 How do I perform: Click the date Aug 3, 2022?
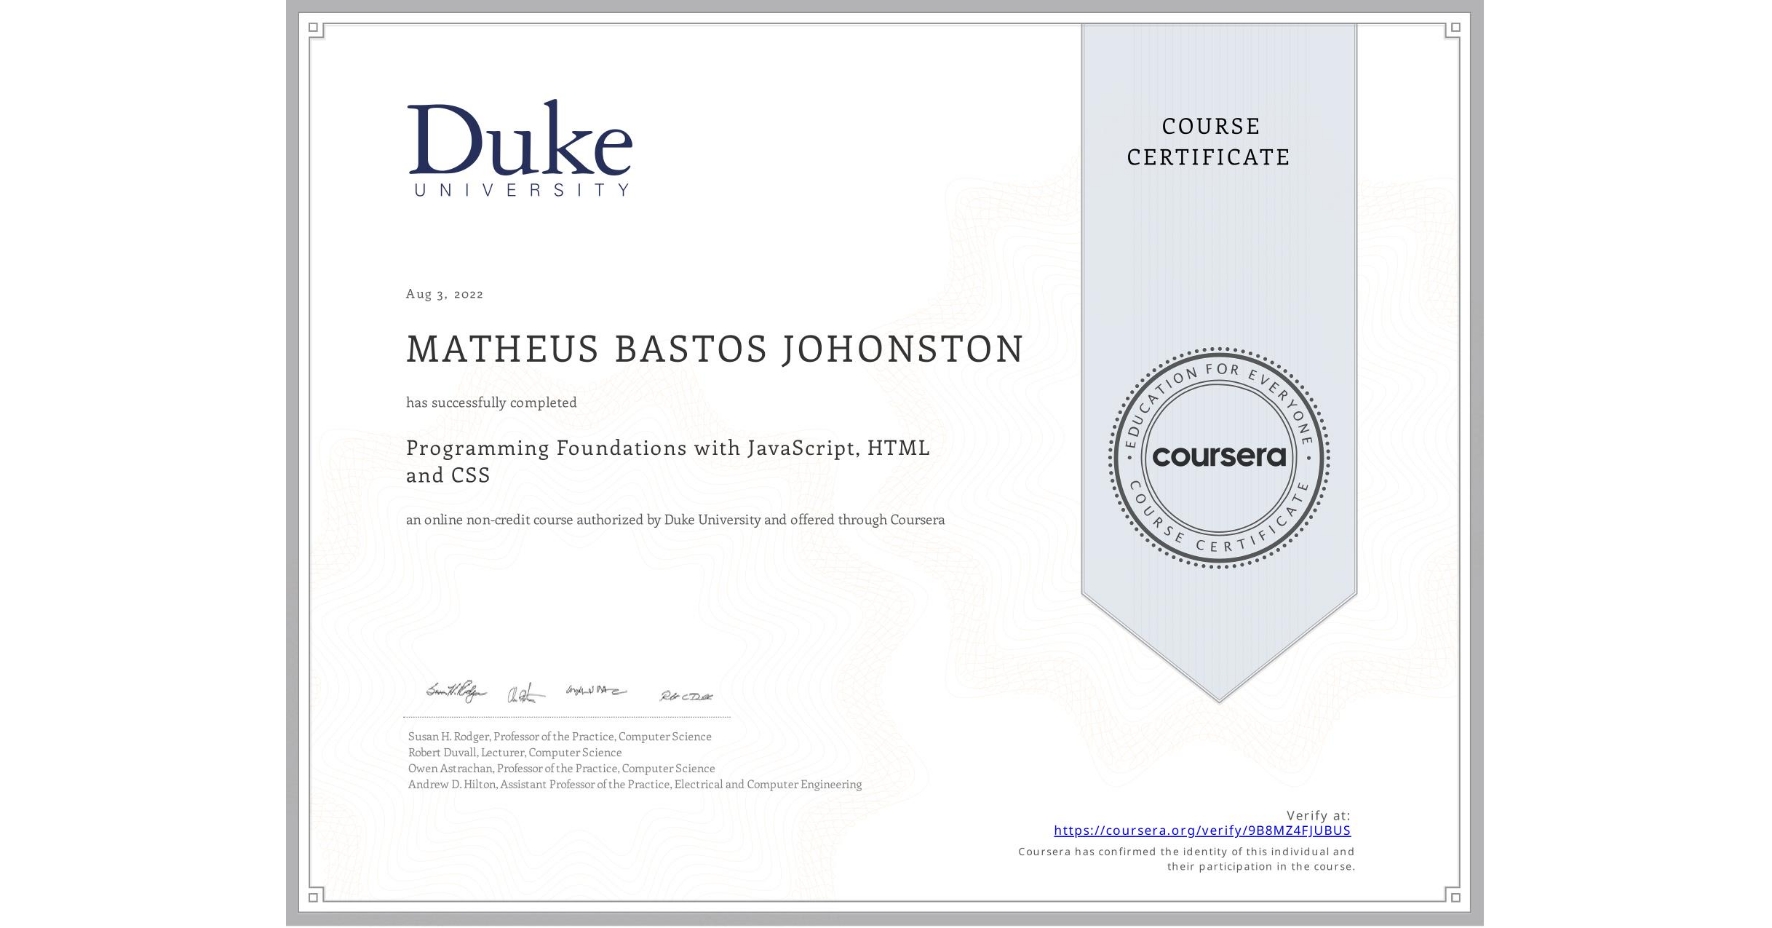[443, 293]
